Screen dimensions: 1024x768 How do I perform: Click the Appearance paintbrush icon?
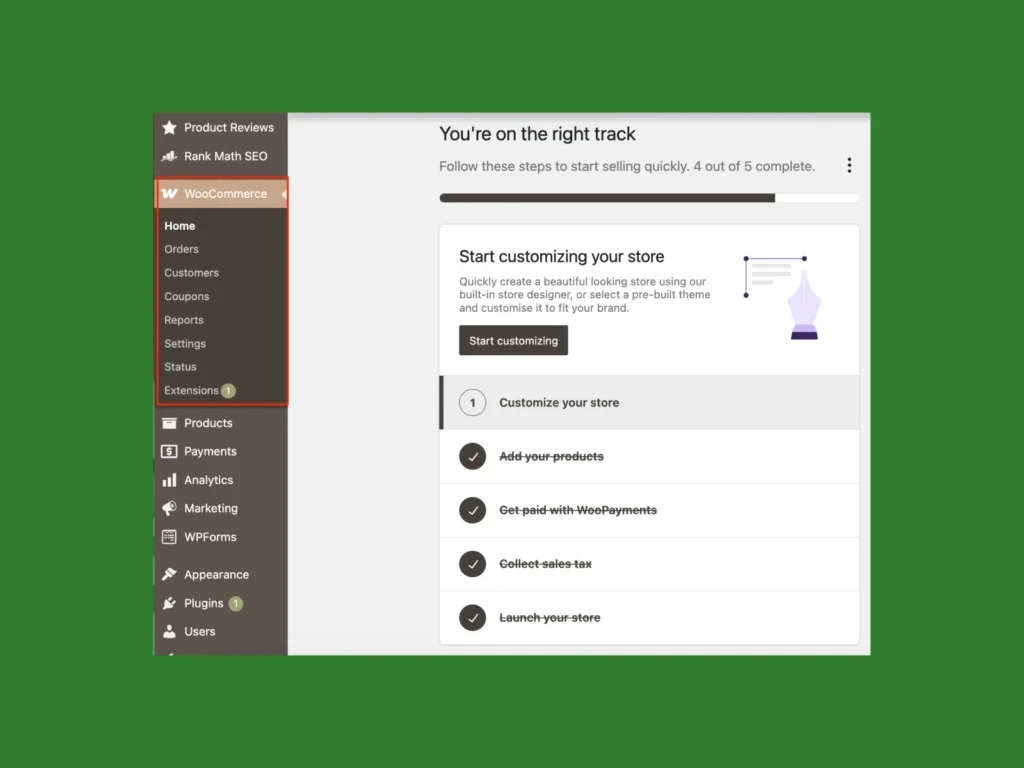click(169, 575)
